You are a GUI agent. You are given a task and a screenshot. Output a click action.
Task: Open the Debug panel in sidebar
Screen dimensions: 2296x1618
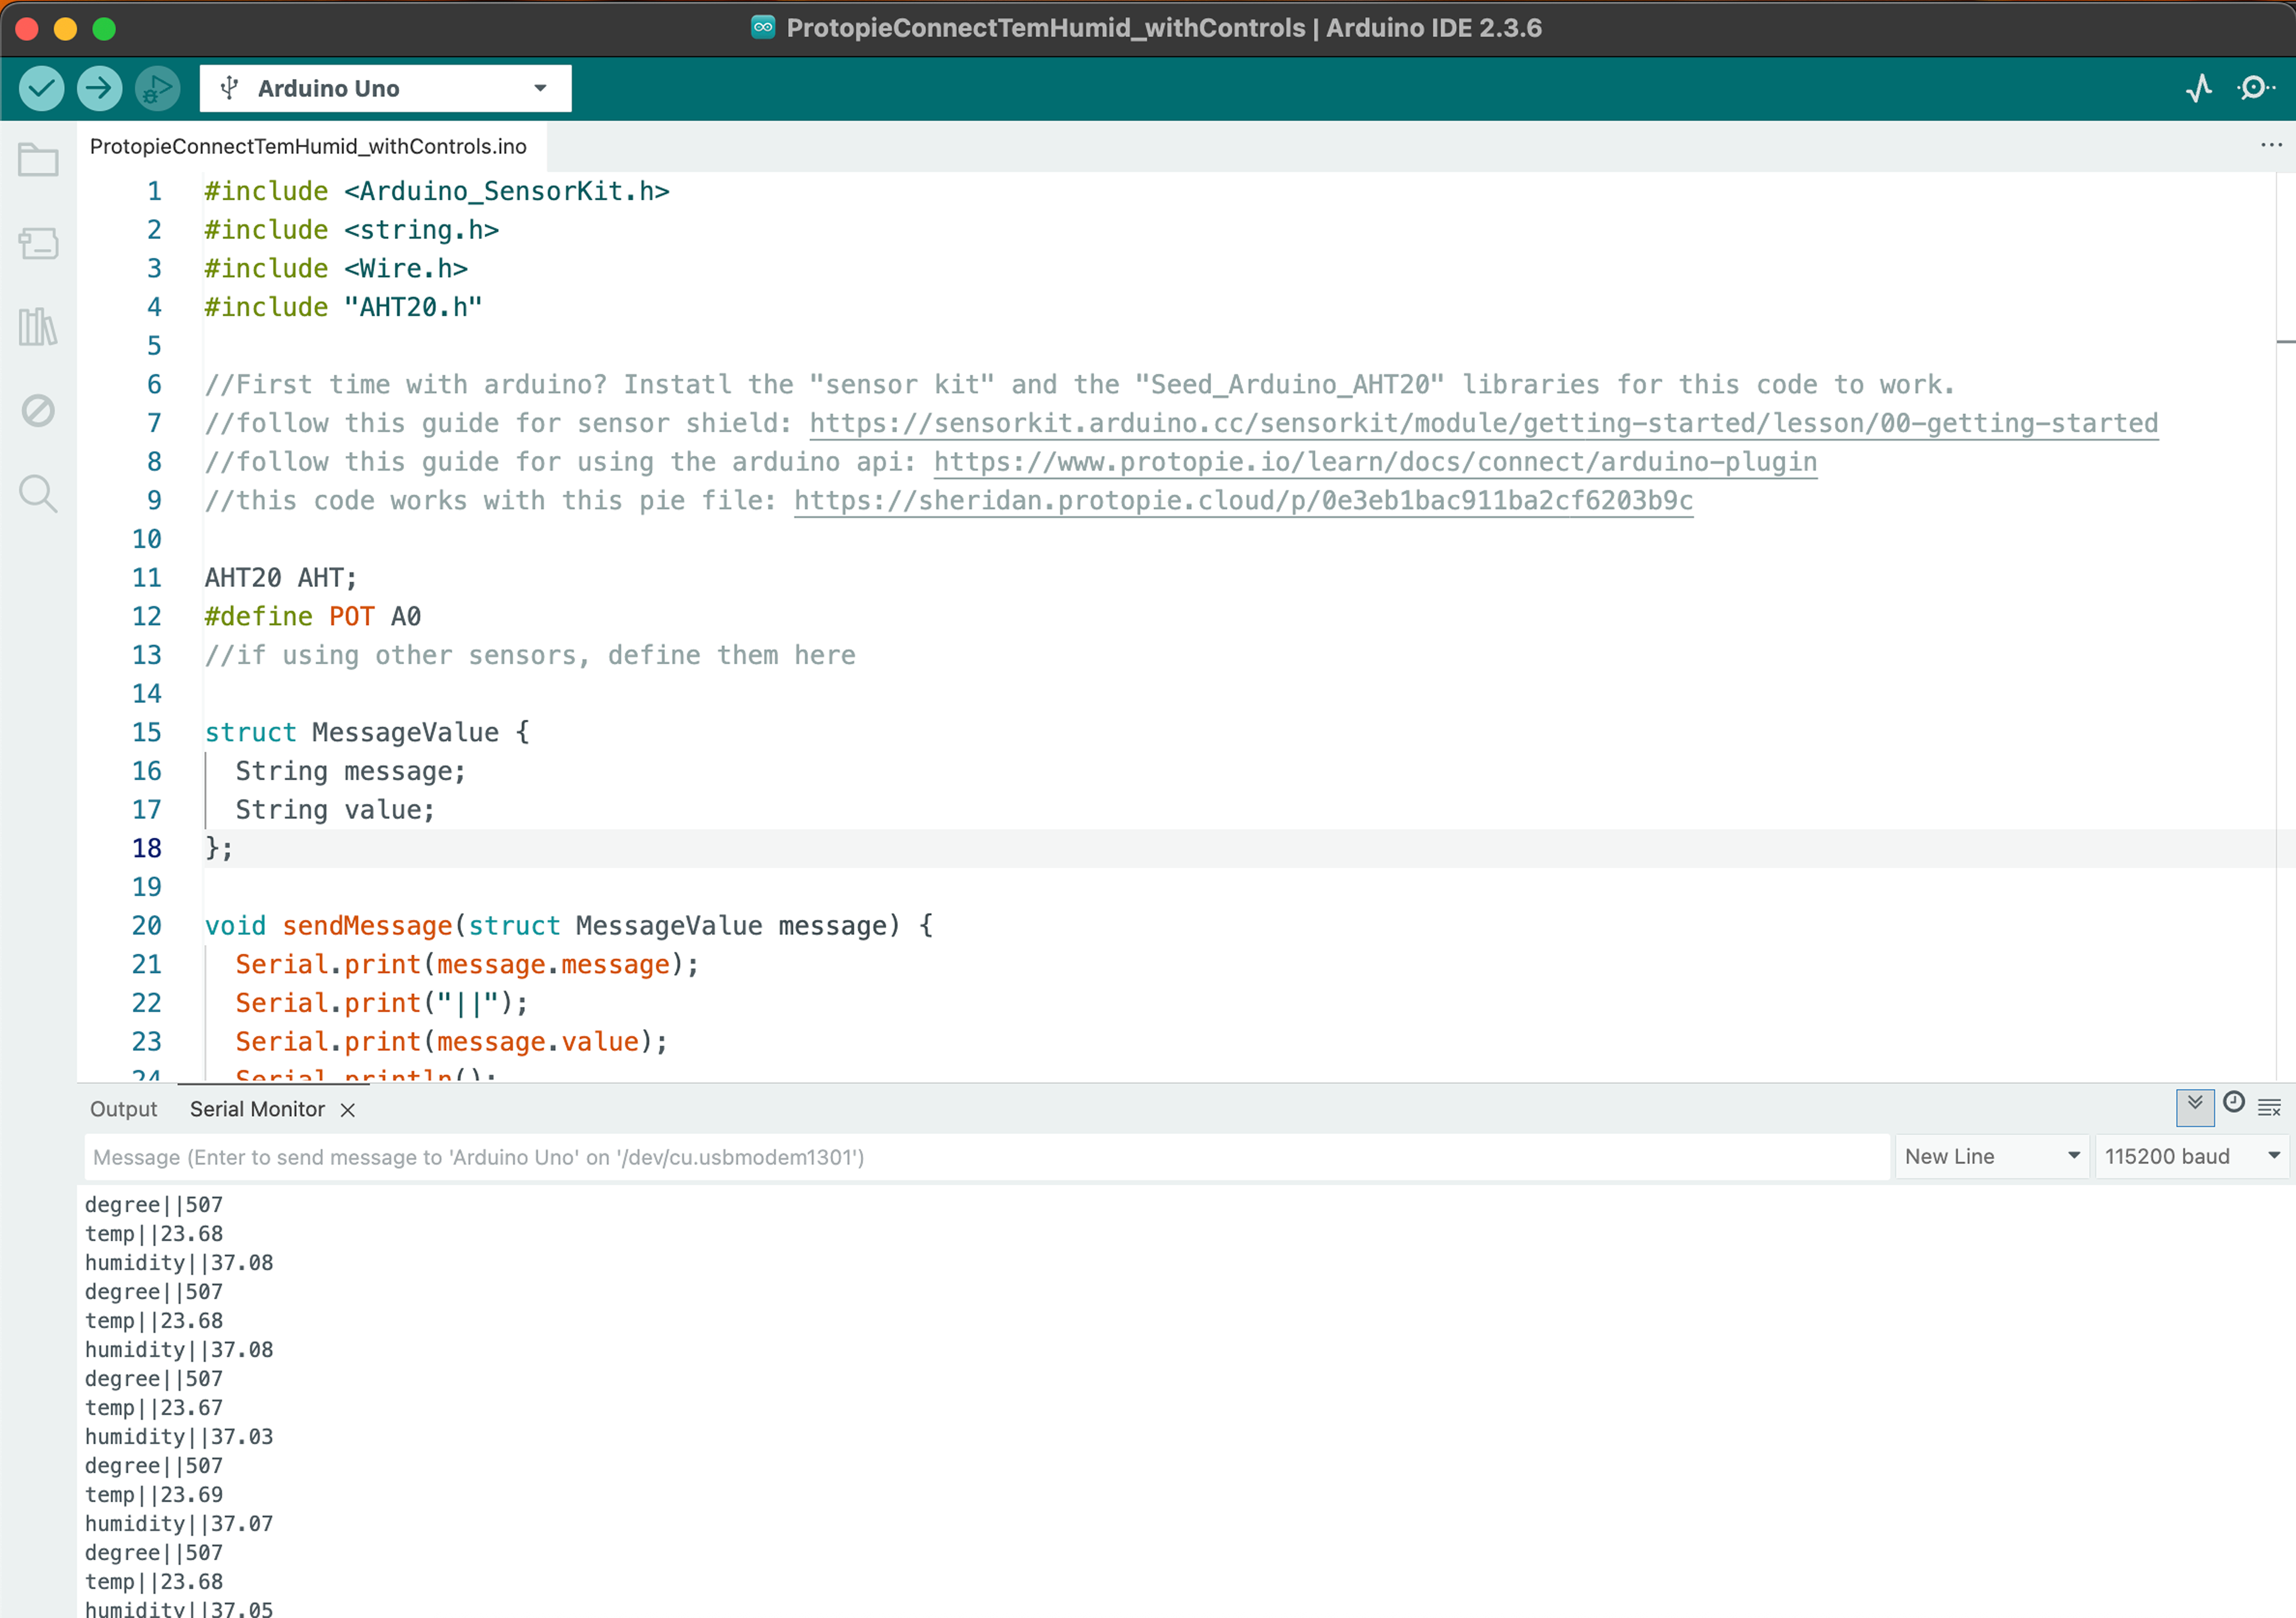[38, 410]
